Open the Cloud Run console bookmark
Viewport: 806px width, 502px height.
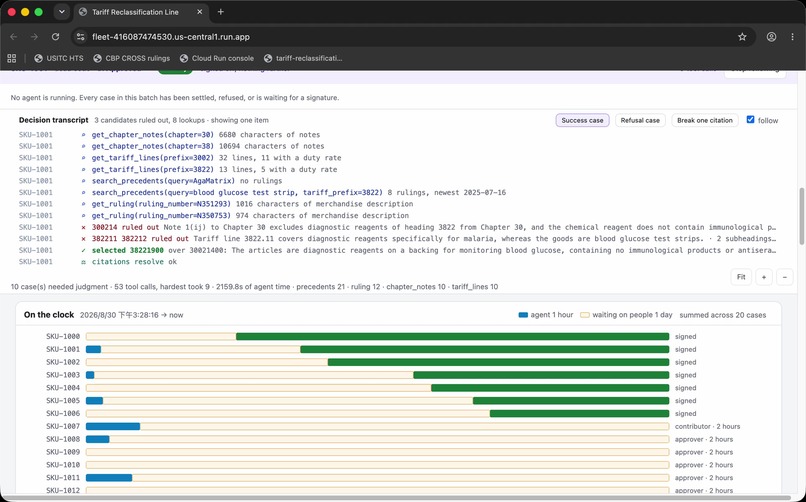[217, 58]
